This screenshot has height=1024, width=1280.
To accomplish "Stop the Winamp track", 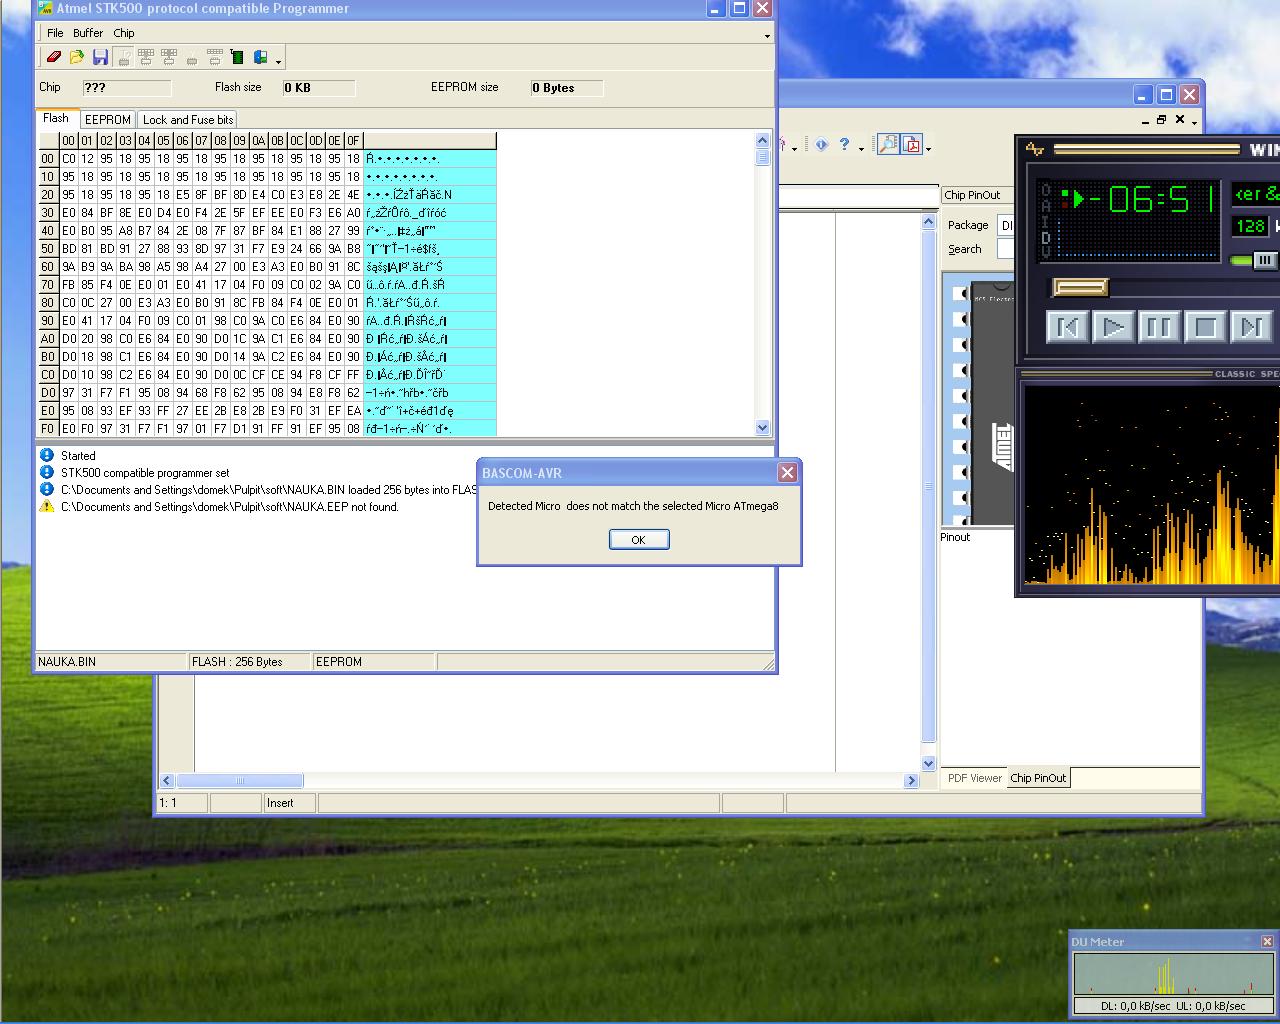I will pyautogui.click(x=1205, y=327).
